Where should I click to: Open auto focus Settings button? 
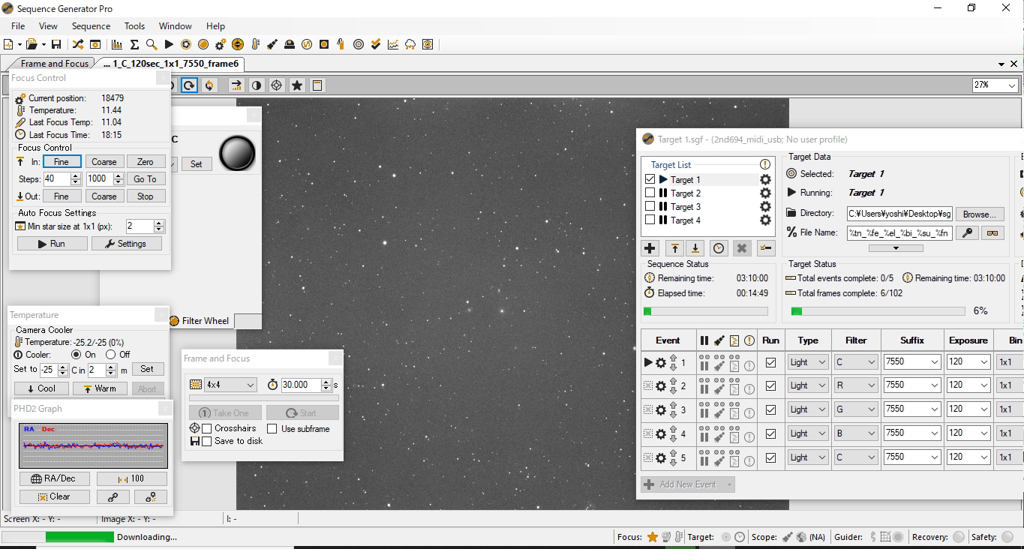coord(126,243)
